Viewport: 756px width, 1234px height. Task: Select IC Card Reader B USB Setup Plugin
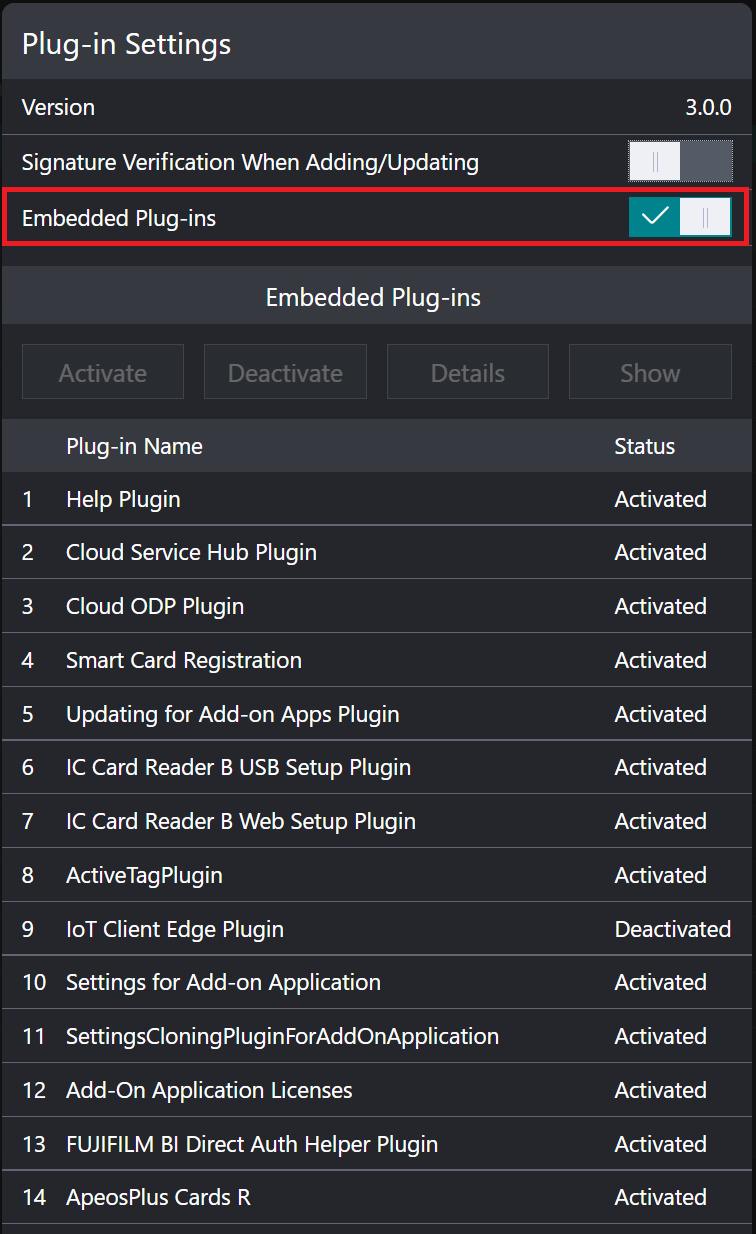coord(238,767)
